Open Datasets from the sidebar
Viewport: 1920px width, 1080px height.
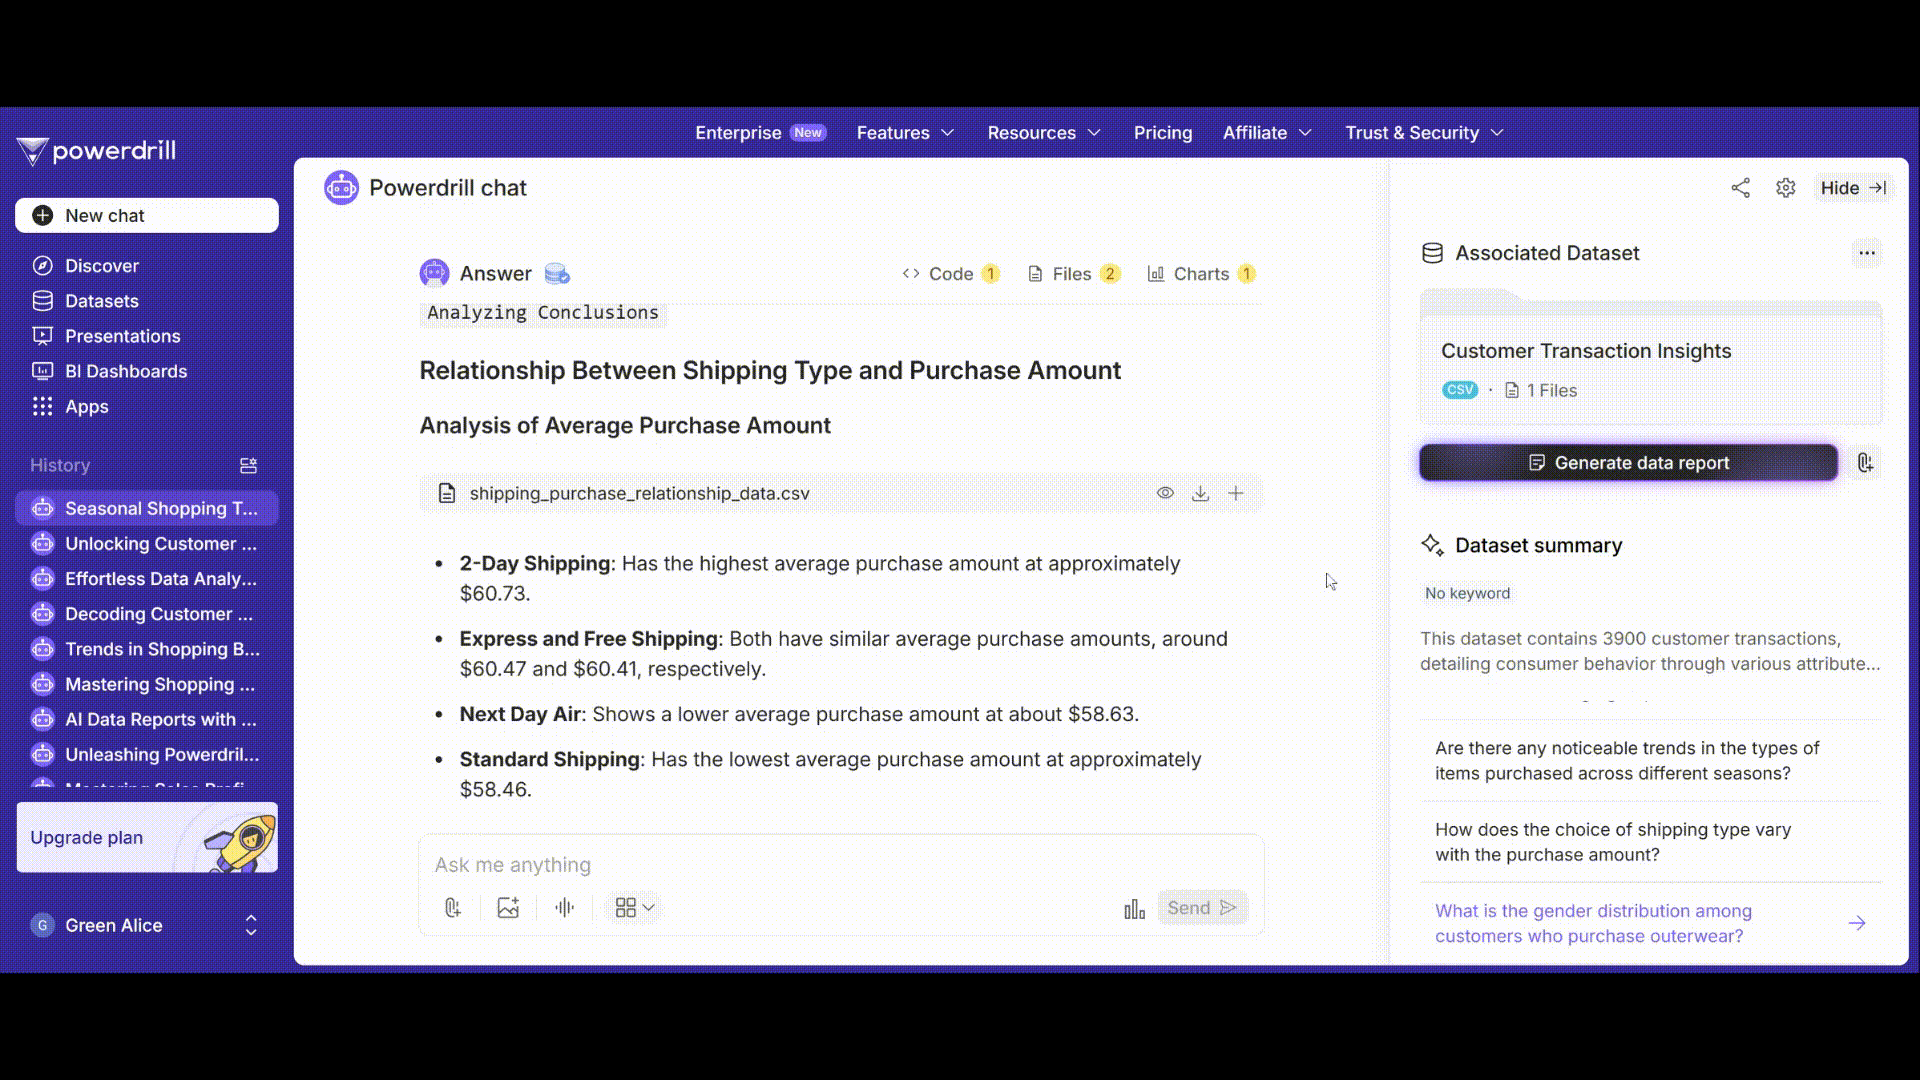[101, 301]
